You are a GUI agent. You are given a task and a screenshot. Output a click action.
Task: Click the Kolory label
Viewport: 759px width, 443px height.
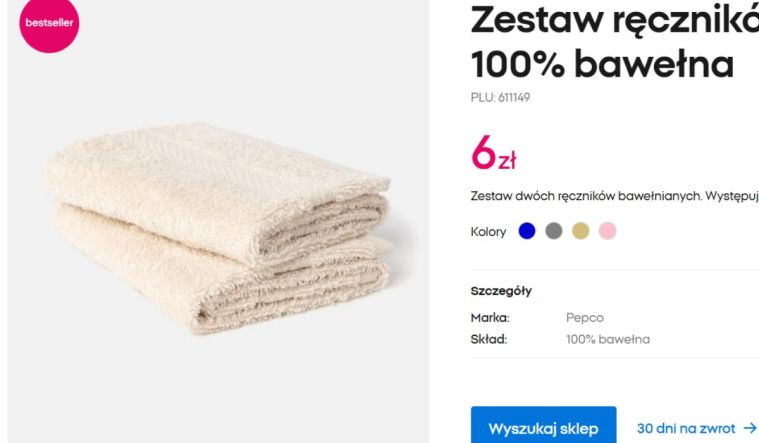(x=488, y=232)
